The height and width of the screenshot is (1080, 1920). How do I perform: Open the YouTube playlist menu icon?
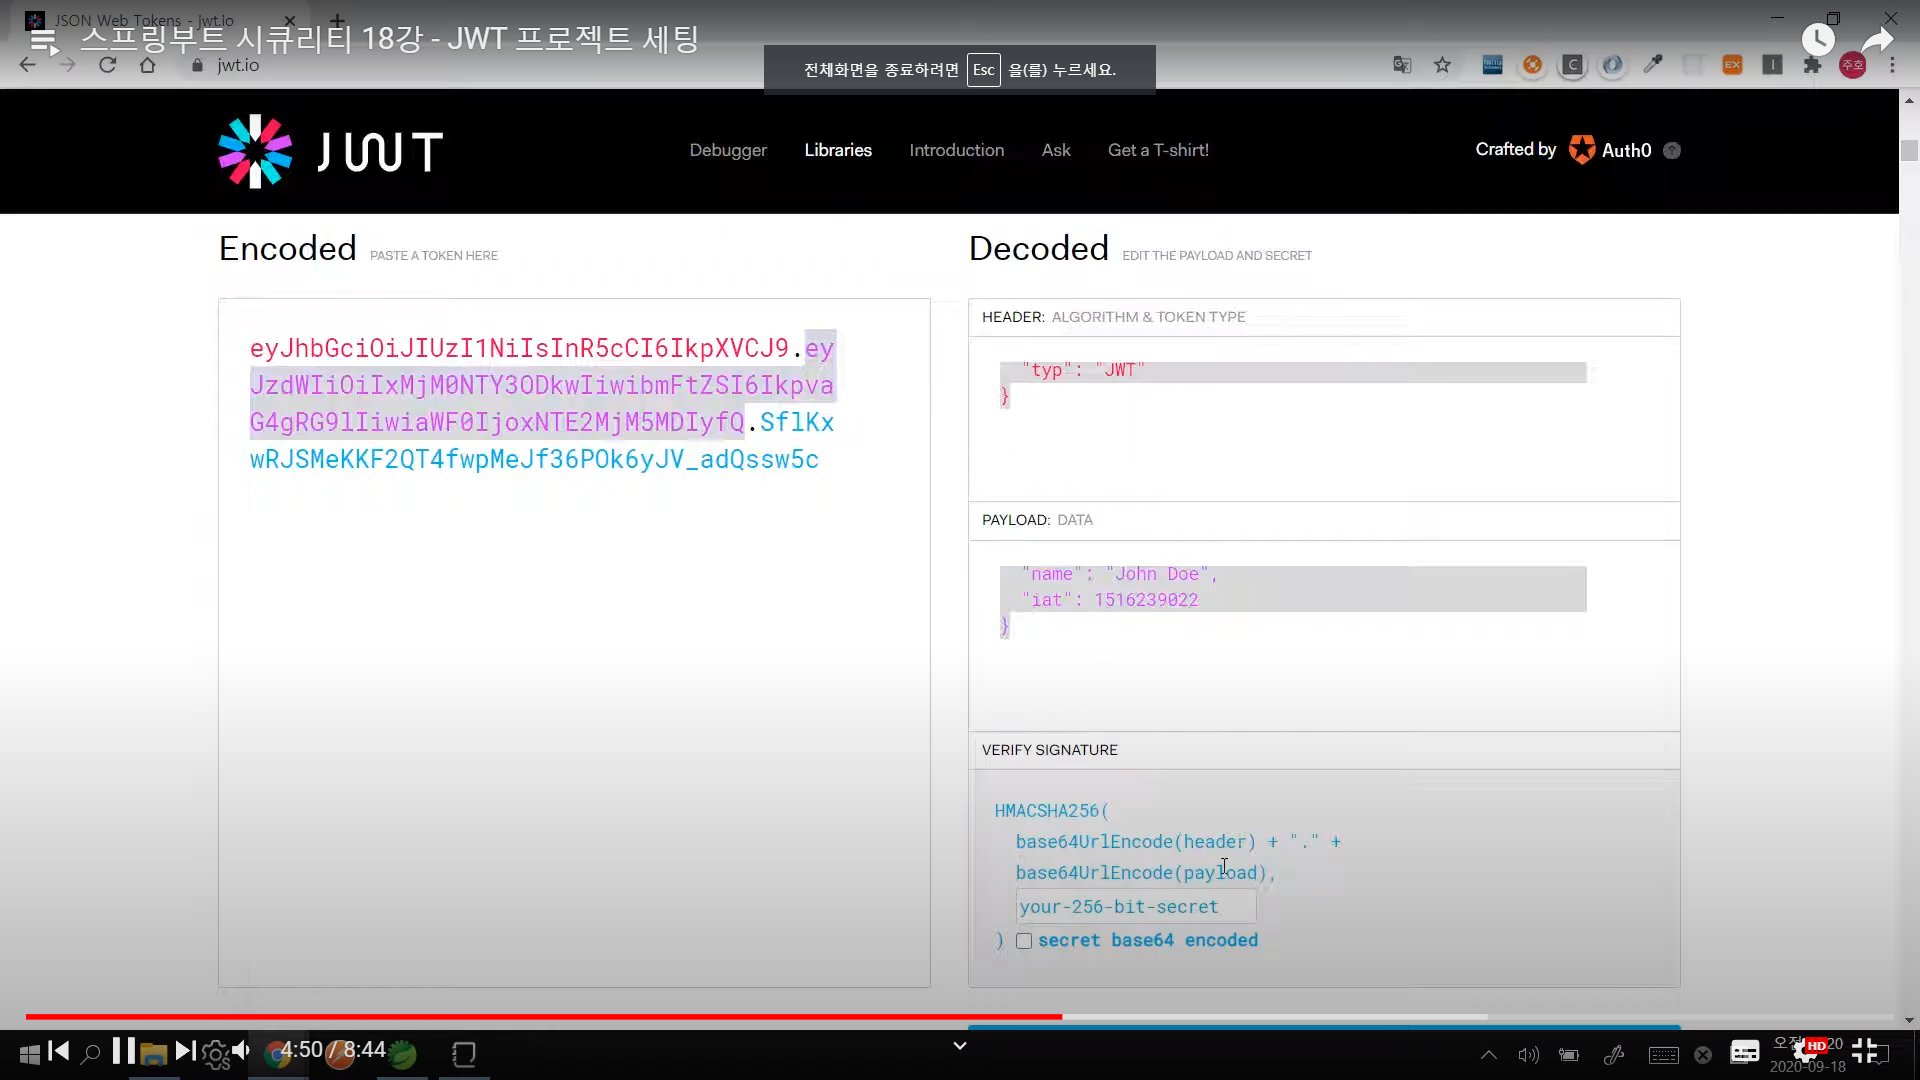44,41
